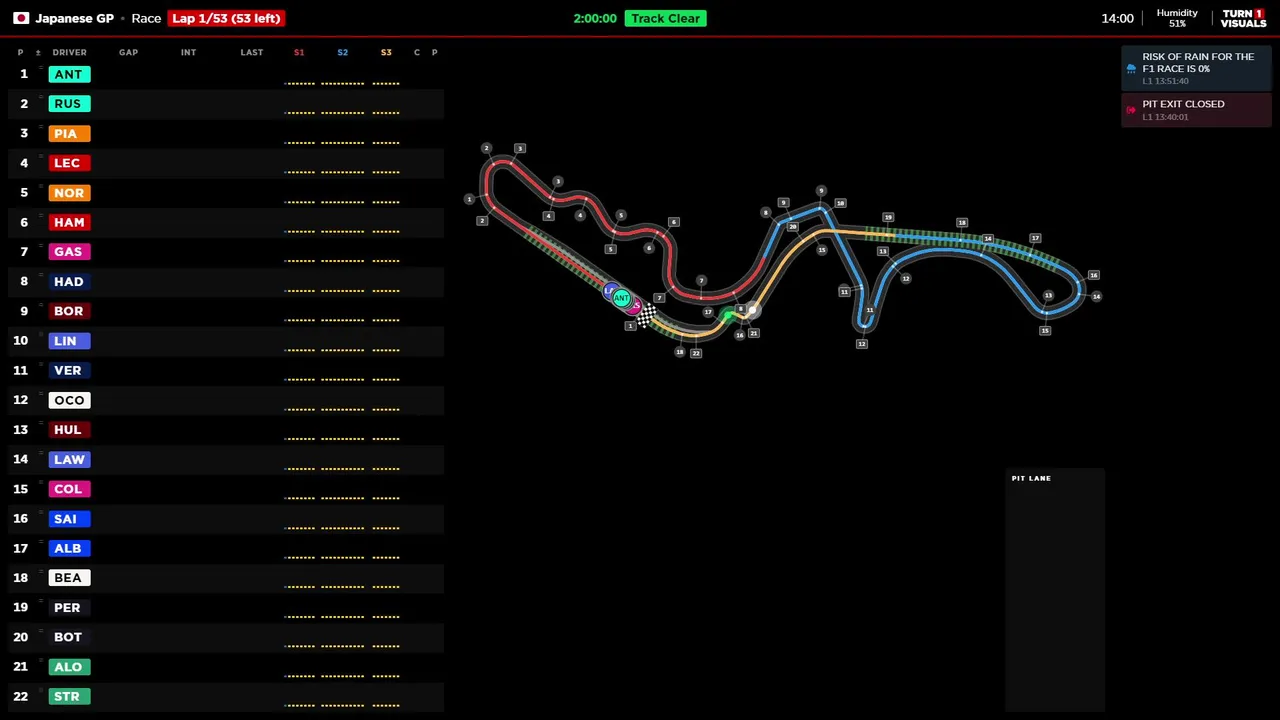Select the blue rain cloud notification icon

coord(1131,69)
